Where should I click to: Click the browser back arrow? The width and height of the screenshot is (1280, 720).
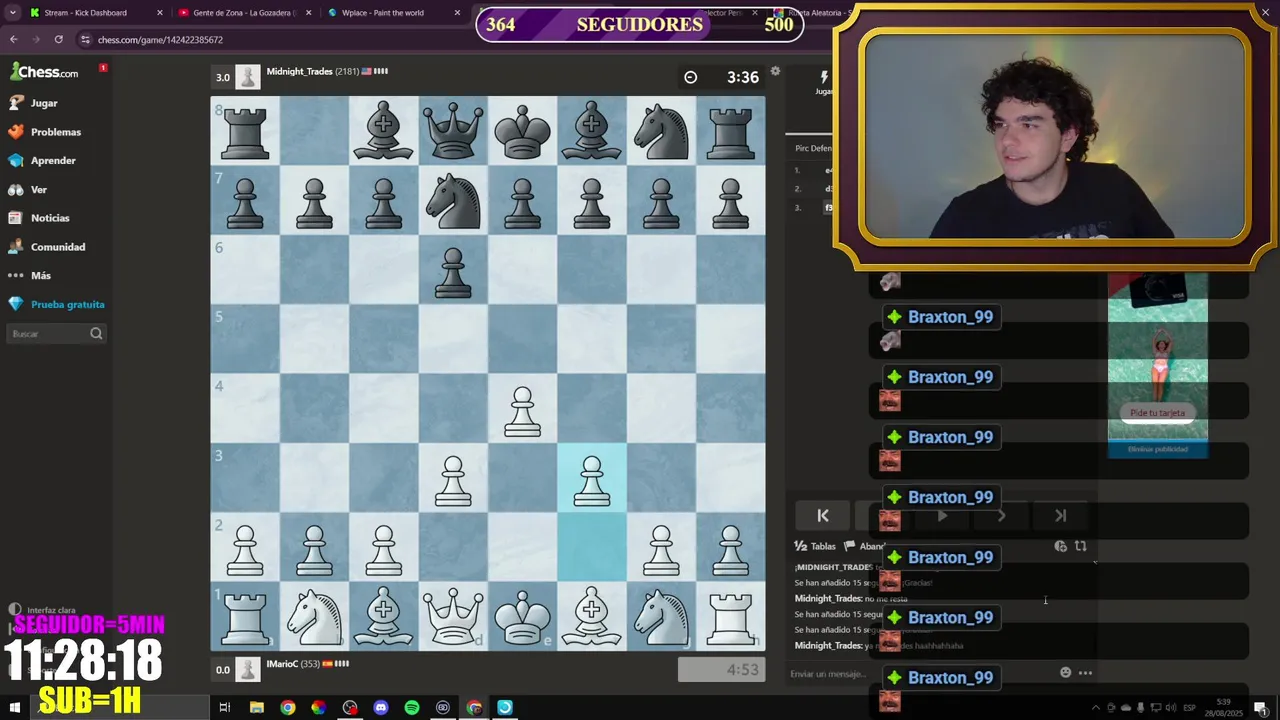click(13, 39)
